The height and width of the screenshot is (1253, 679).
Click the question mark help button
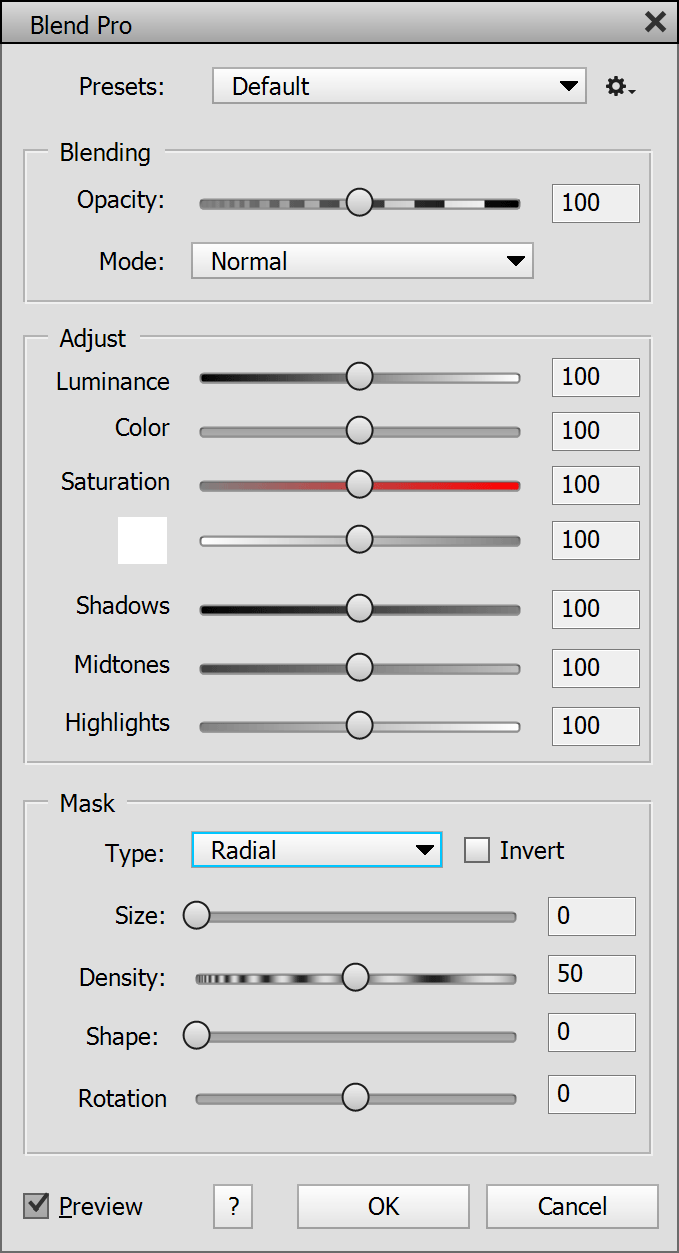233,1206
